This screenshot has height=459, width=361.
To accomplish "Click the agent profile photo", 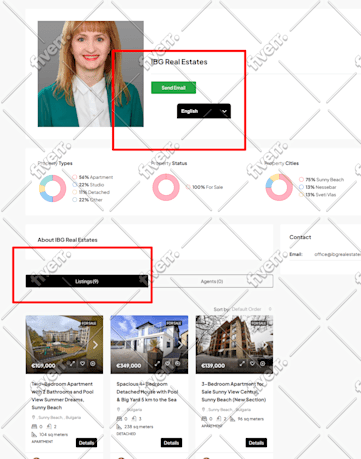I will (x=91, y=74).
